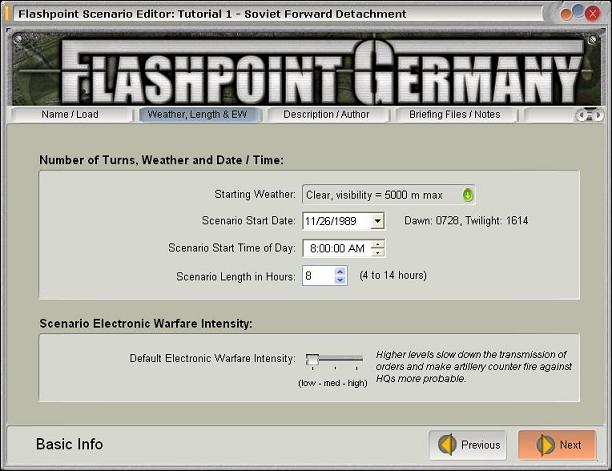612x471 pixels.
Task: Click the orange title bar minimize orb
Action: tap(565, 15)
